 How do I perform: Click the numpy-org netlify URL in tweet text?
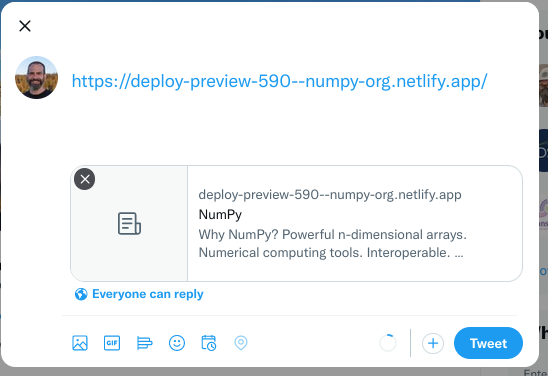(279, 81)
